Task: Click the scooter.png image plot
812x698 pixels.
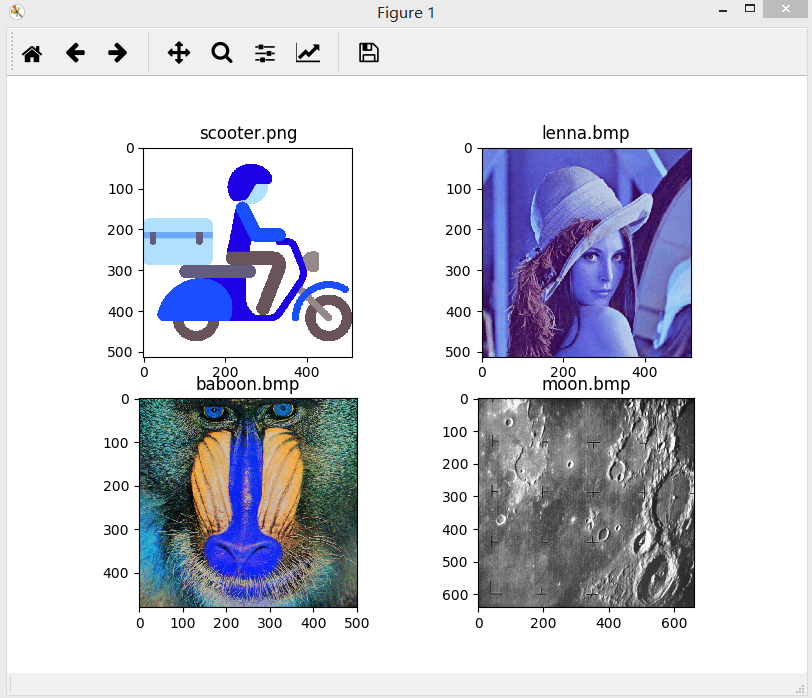Action: click(x=248, y=253)
